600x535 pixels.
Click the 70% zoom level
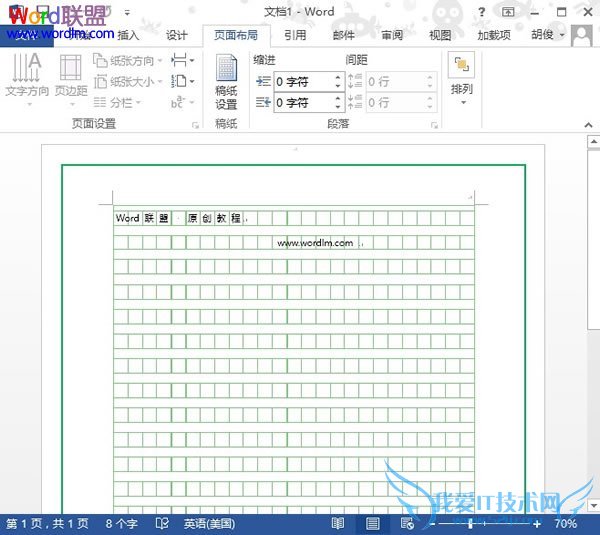coord(566,524)
